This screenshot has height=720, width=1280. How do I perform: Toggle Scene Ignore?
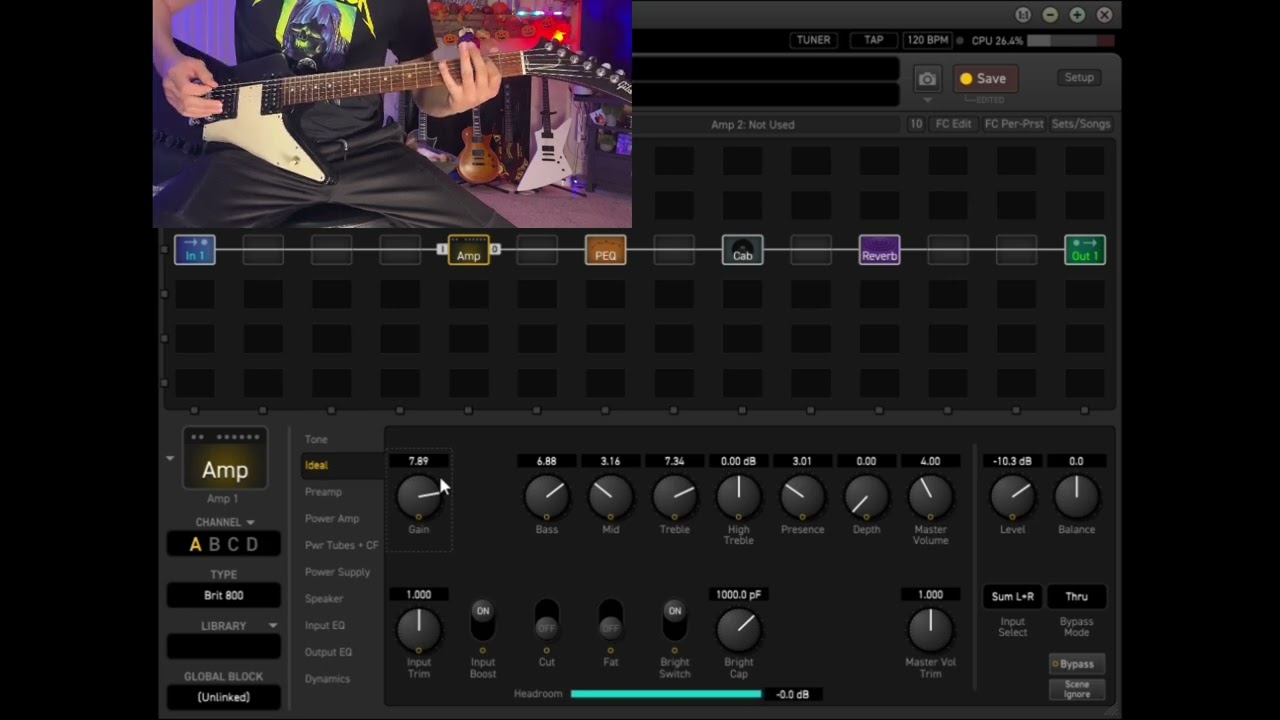1076,690
